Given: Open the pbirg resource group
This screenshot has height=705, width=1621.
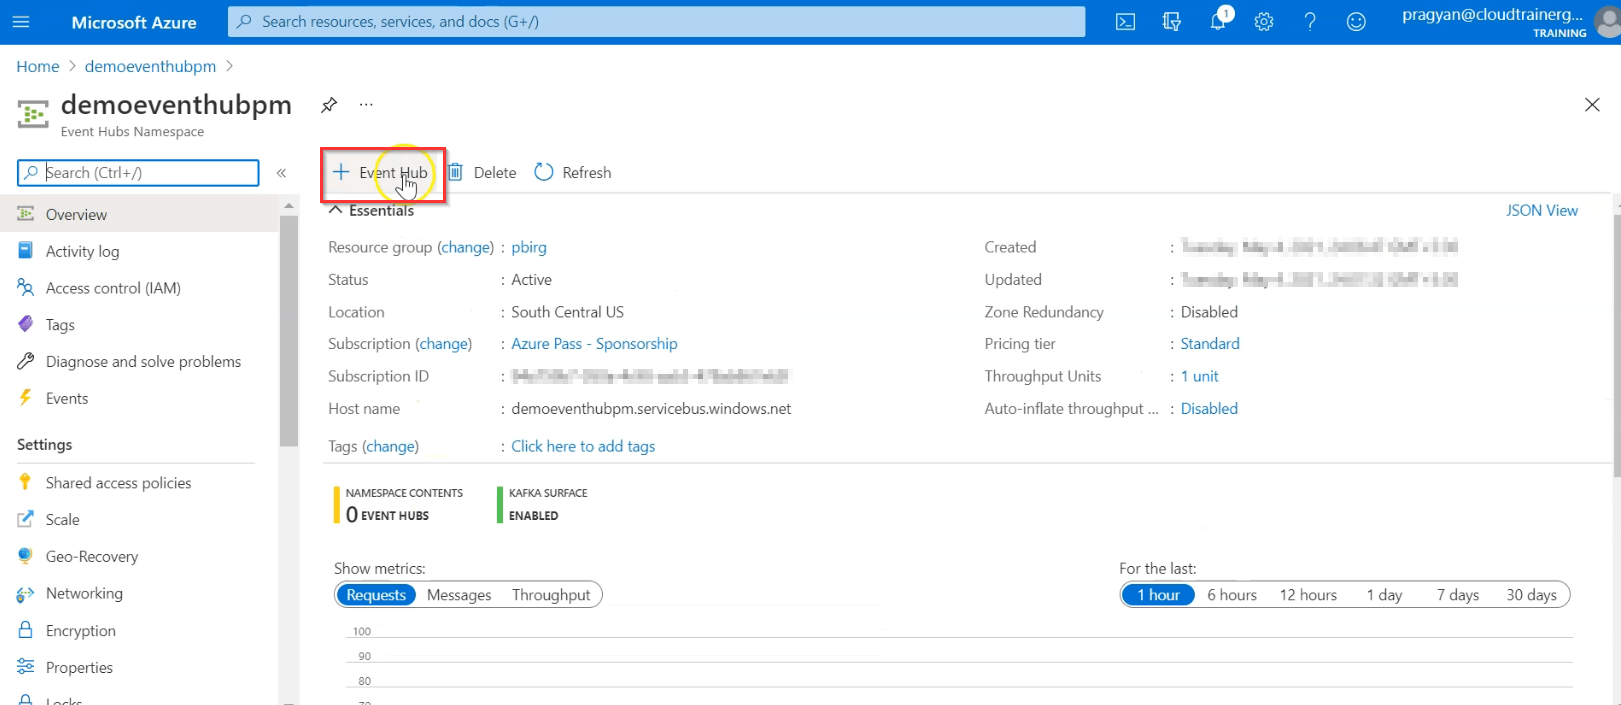Looking at the screenshot, I should [x=529, y=247].
